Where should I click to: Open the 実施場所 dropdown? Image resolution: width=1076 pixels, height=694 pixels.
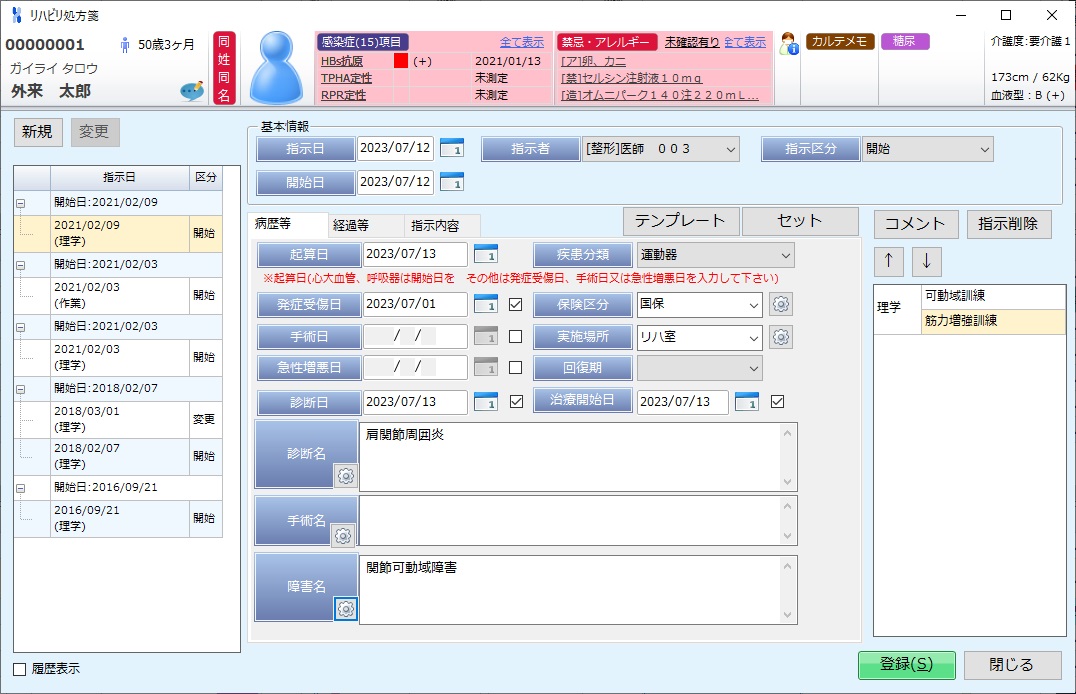point(699,338)
